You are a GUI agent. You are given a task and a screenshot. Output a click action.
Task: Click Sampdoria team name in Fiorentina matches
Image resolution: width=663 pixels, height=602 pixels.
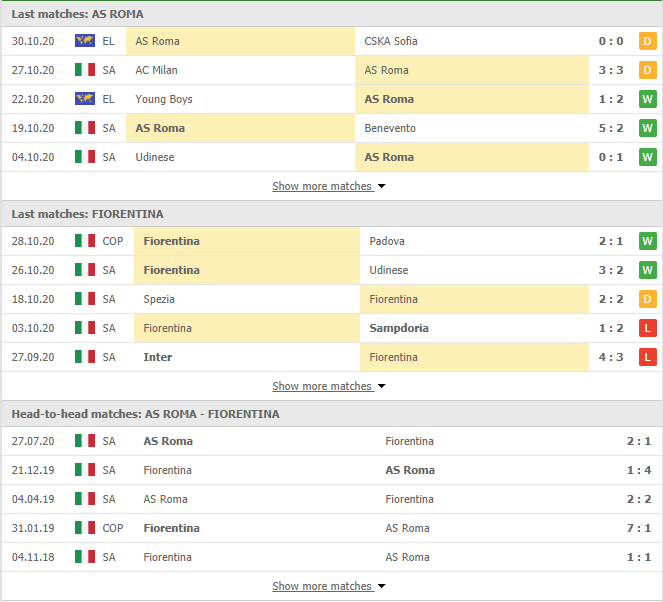point(399,328)
